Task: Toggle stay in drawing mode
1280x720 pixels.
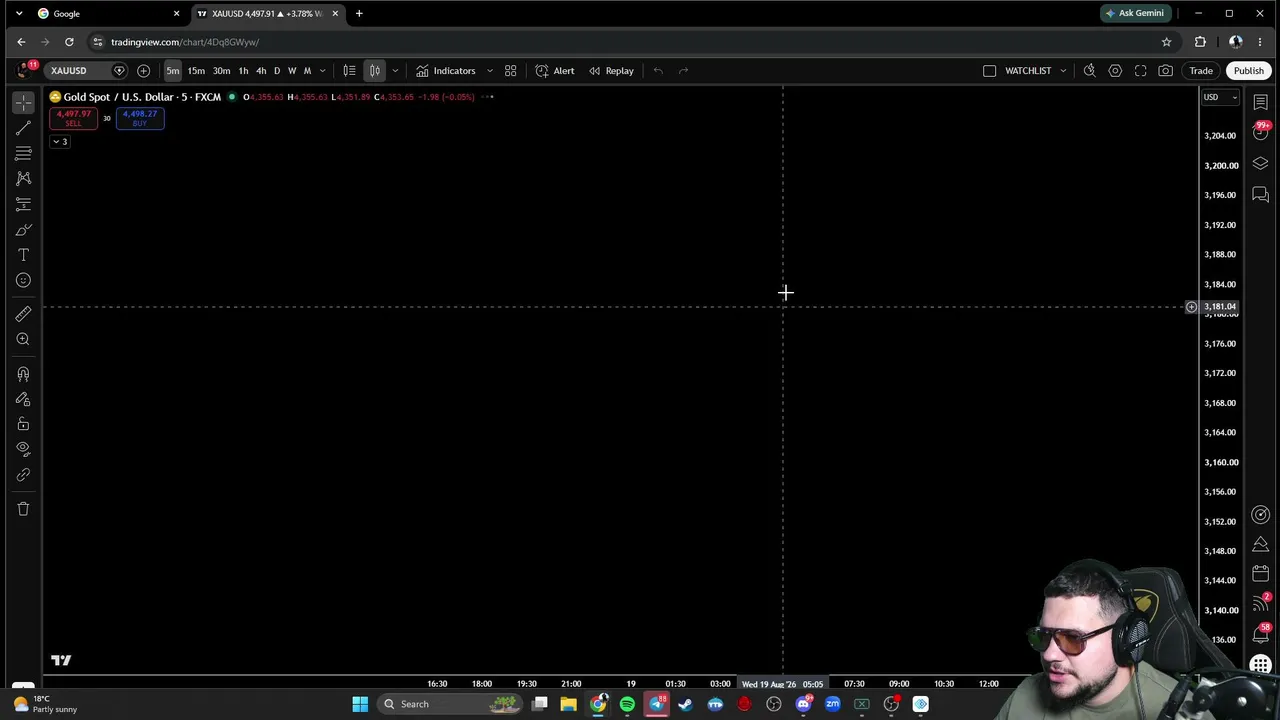Action: [x=23, y=399]
